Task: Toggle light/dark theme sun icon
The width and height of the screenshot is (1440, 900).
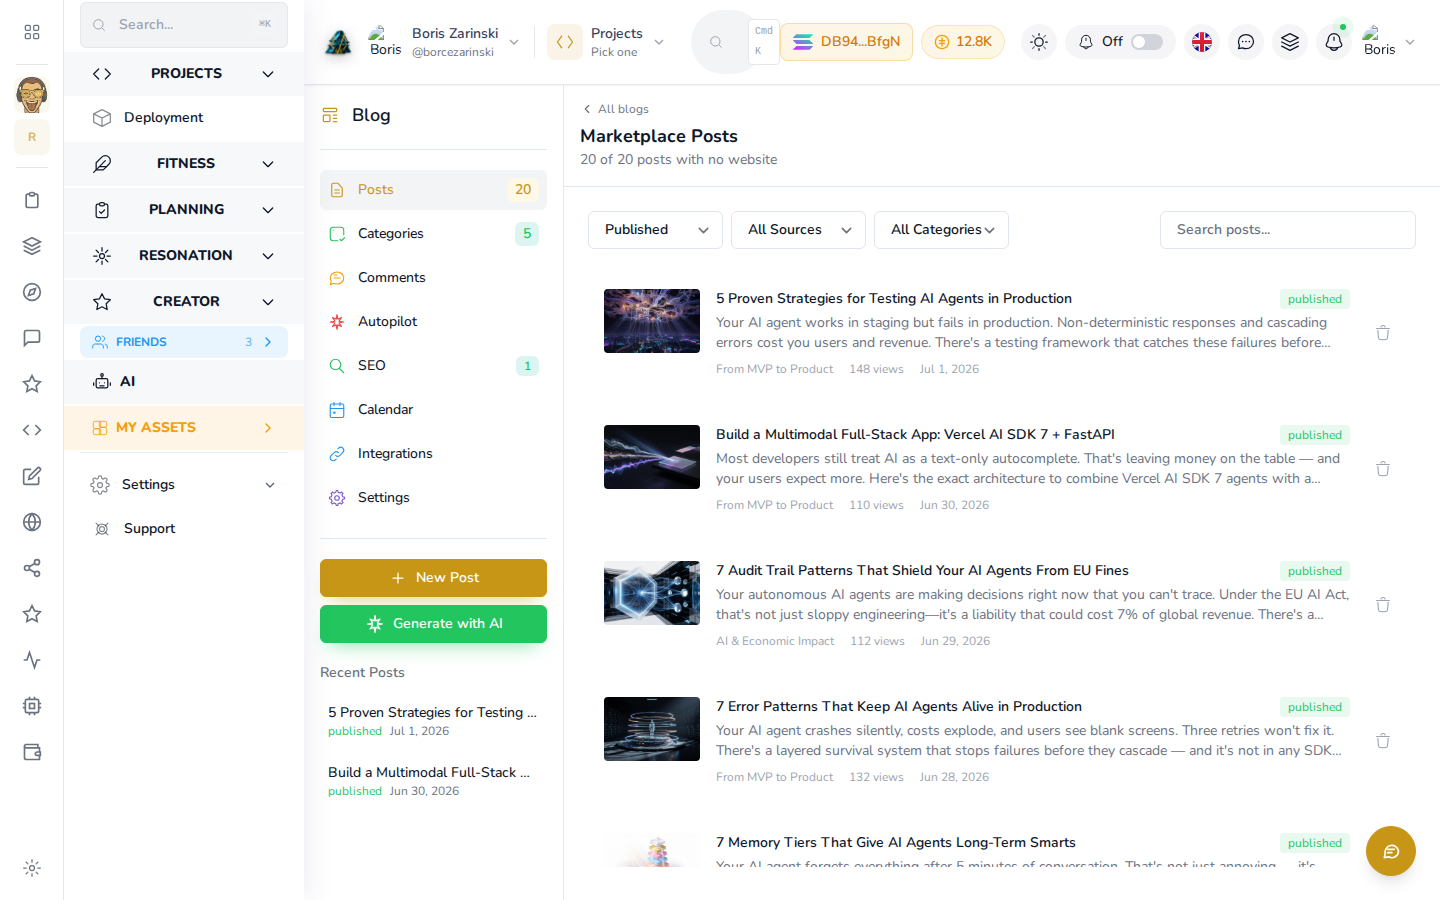Action: coord(1039,42)
